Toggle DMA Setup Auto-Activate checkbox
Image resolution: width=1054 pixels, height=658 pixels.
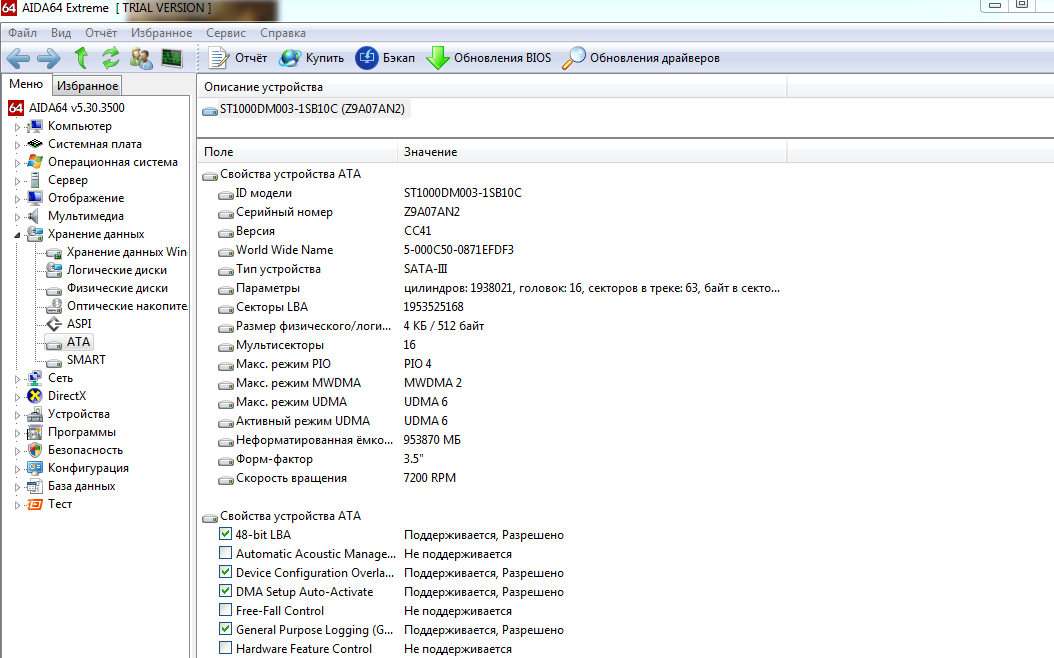tap(225, 591)
